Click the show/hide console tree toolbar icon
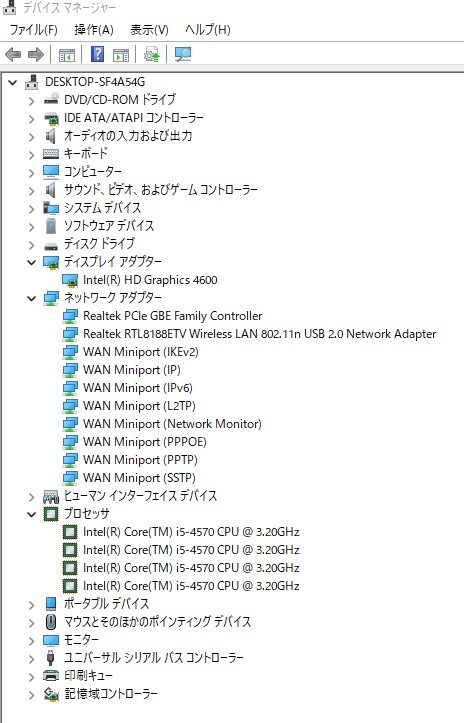The height and width of the screenshot is (723, 464). tap(67, 55)
